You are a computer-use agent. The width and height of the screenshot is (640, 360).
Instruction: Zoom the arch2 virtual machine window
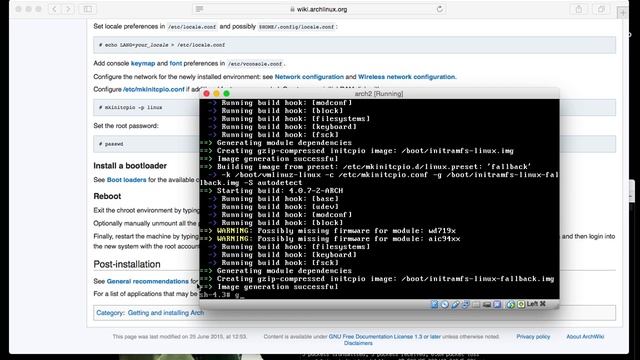[x=227, y=93]
